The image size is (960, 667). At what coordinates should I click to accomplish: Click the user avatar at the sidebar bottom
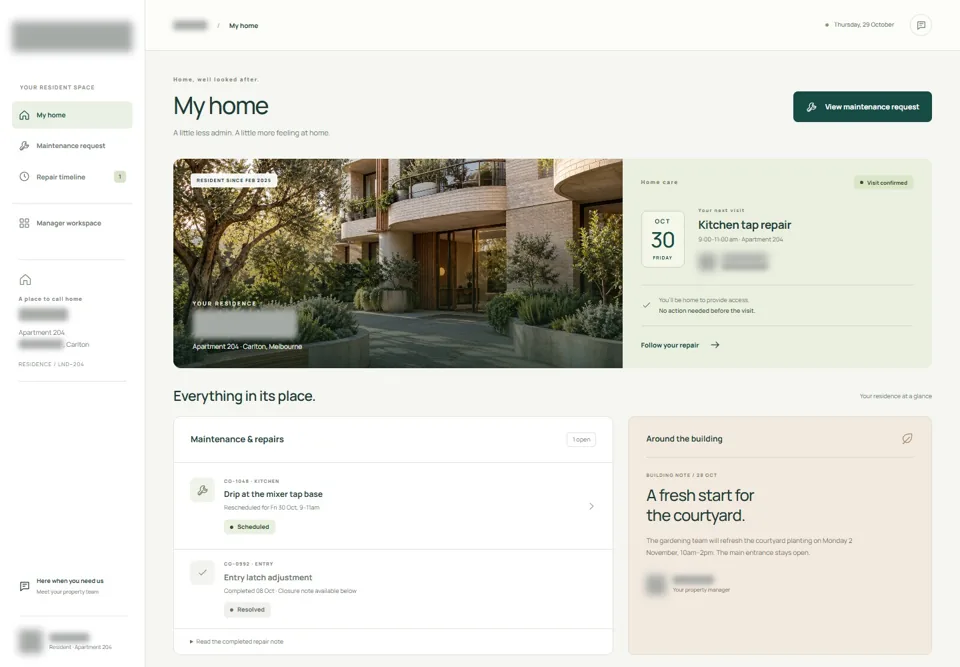click(30, 641)
